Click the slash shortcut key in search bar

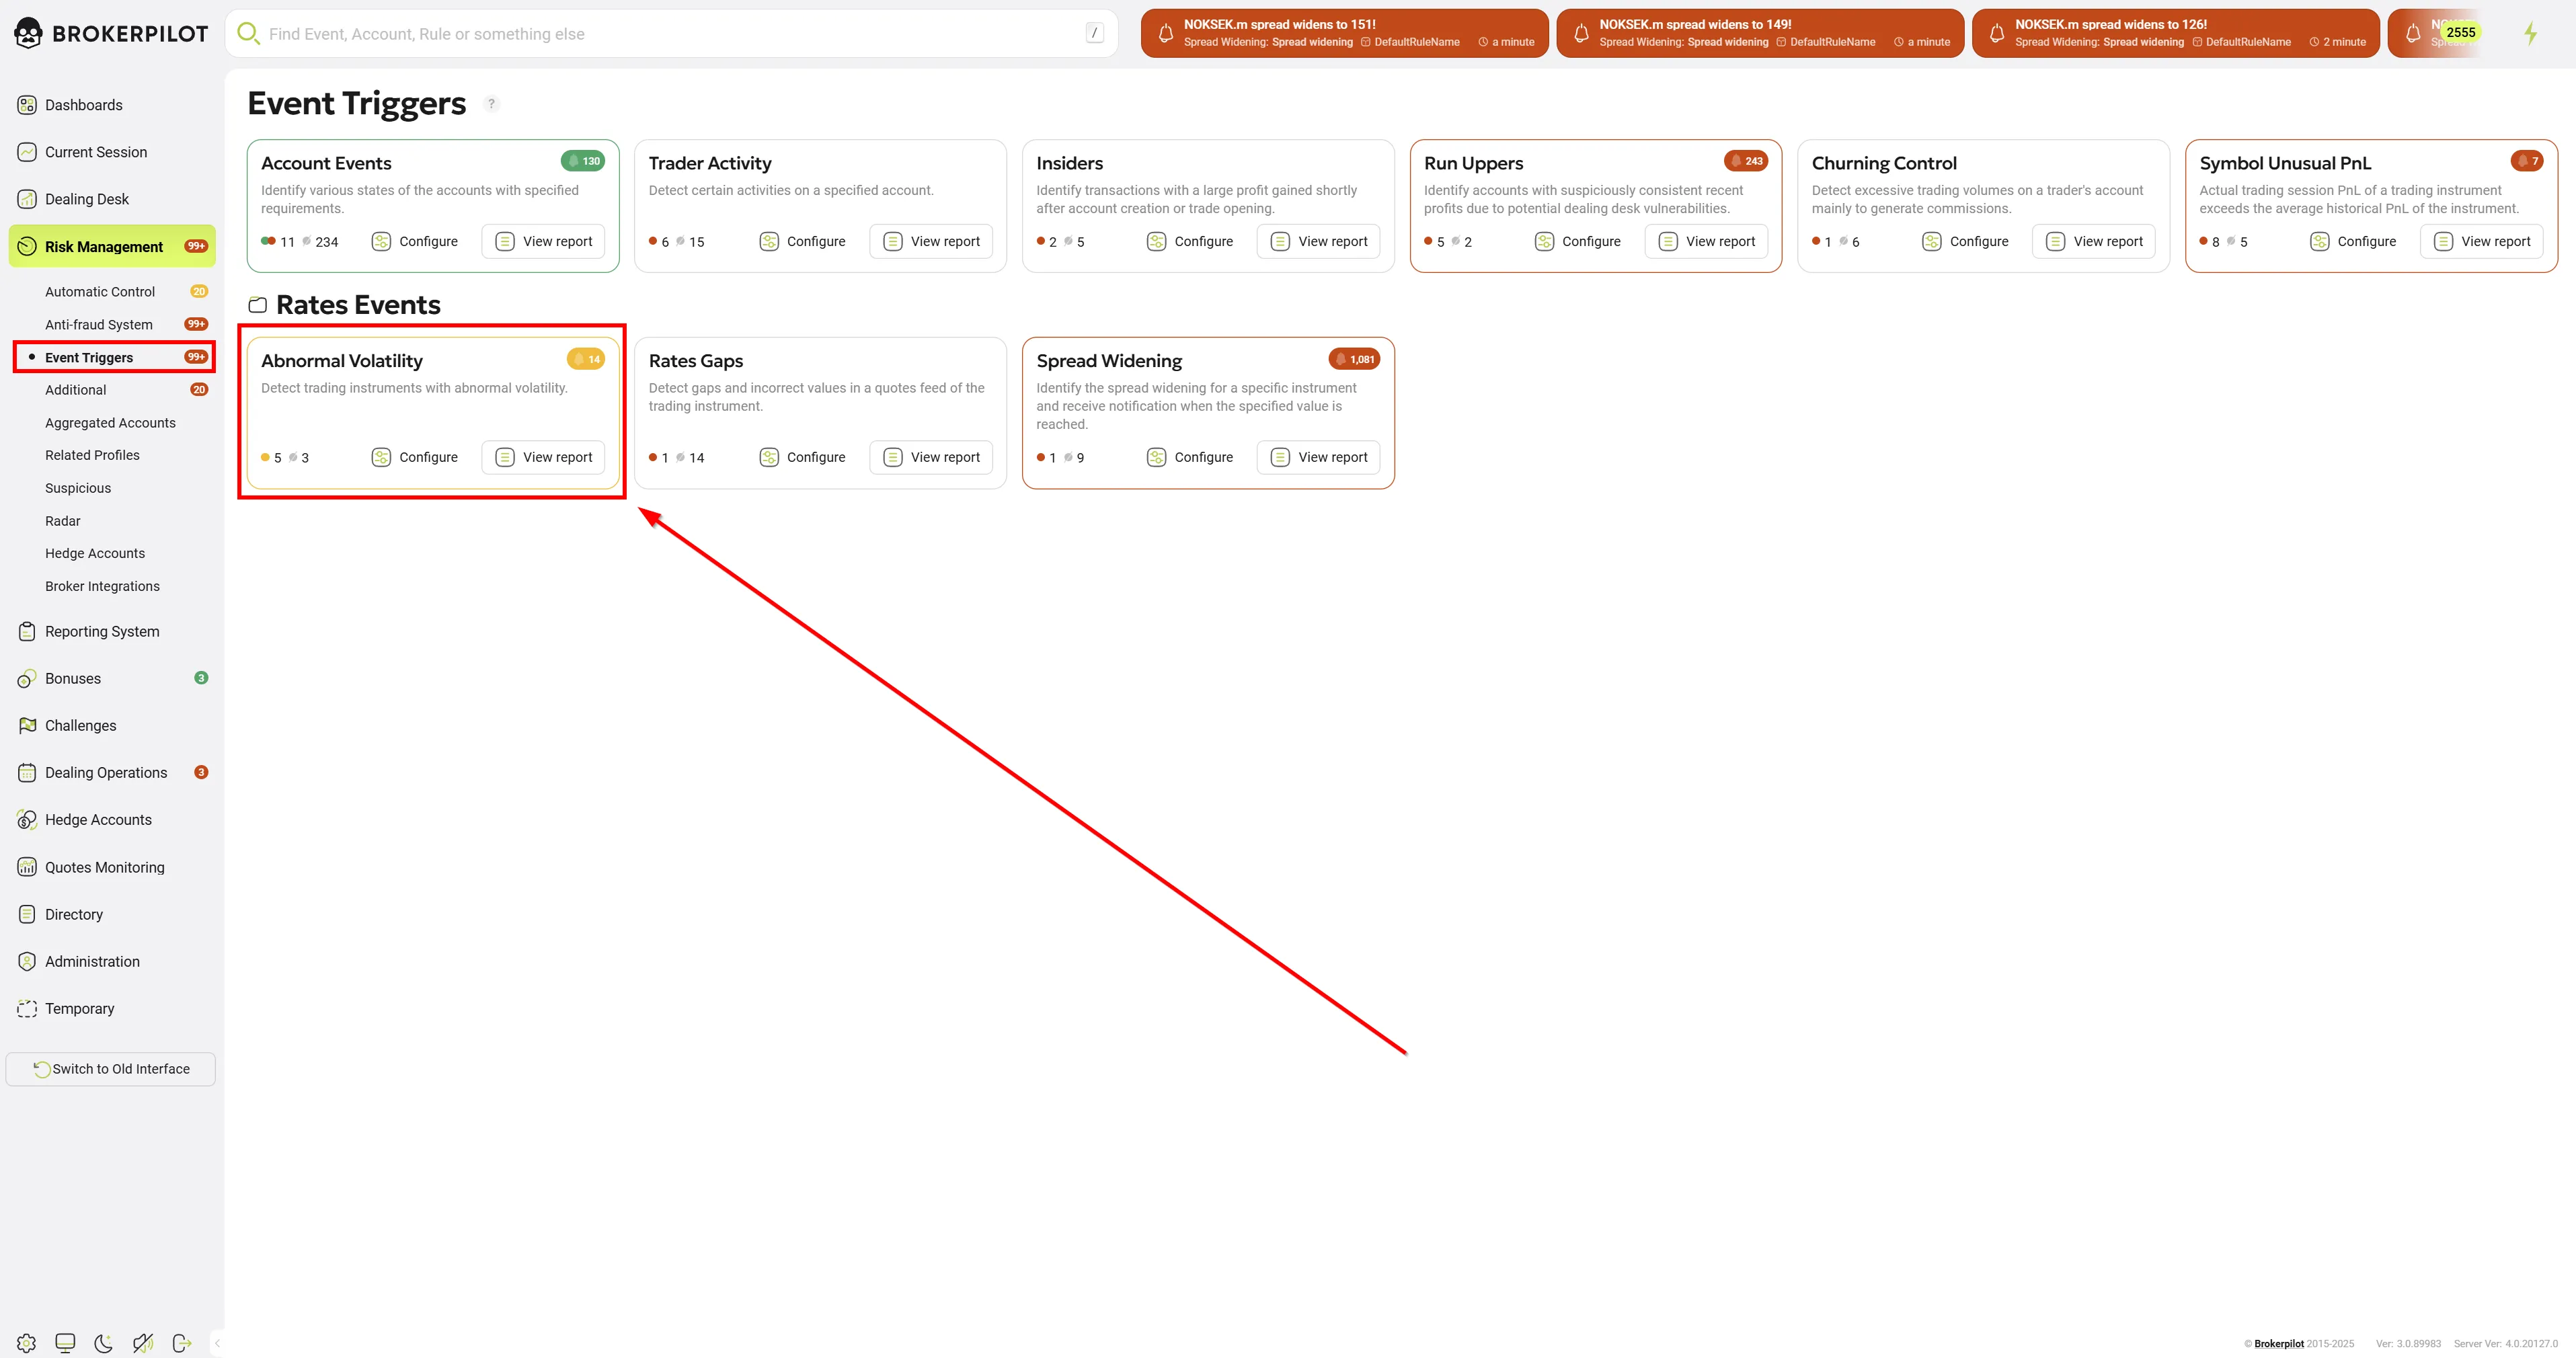tap(1094, 33)
